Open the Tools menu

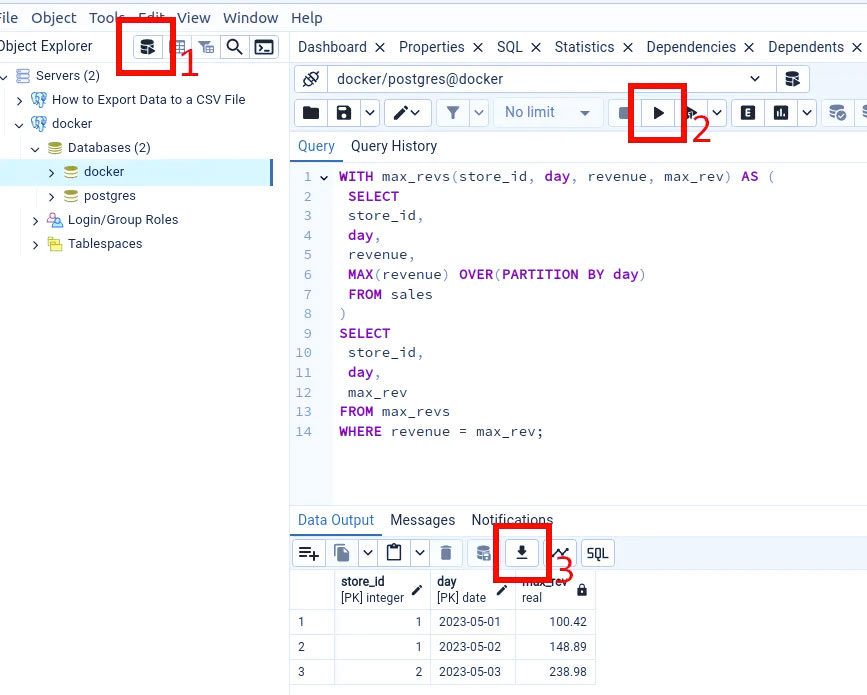click(x=105, y=17)
